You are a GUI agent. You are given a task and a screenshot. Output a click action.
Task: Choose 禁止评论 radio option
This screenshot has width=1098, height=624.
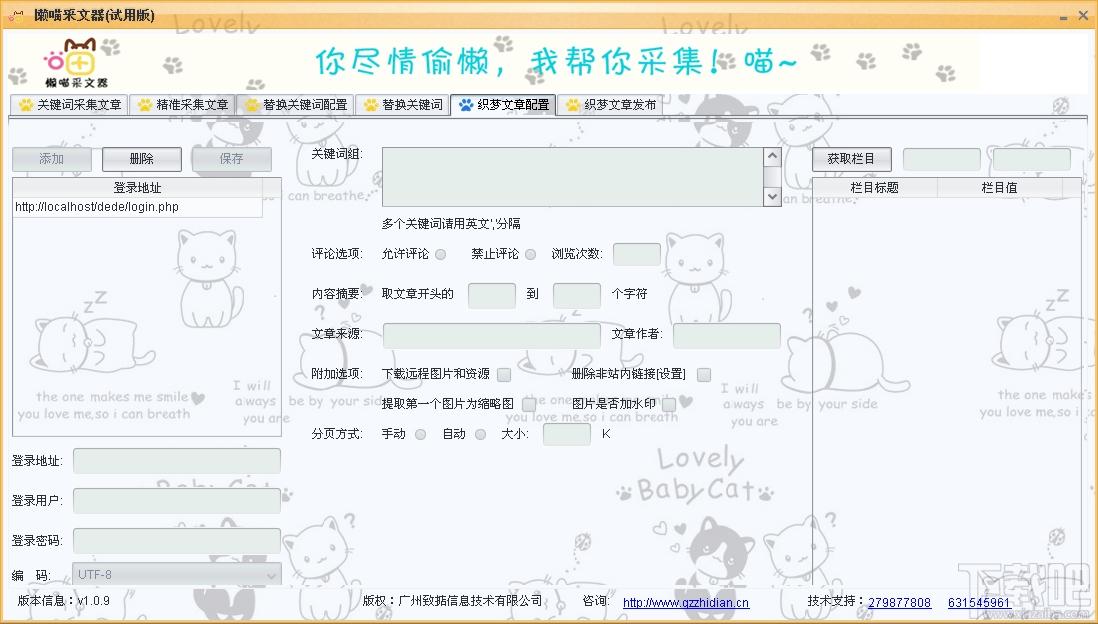(x=531, y=254)
